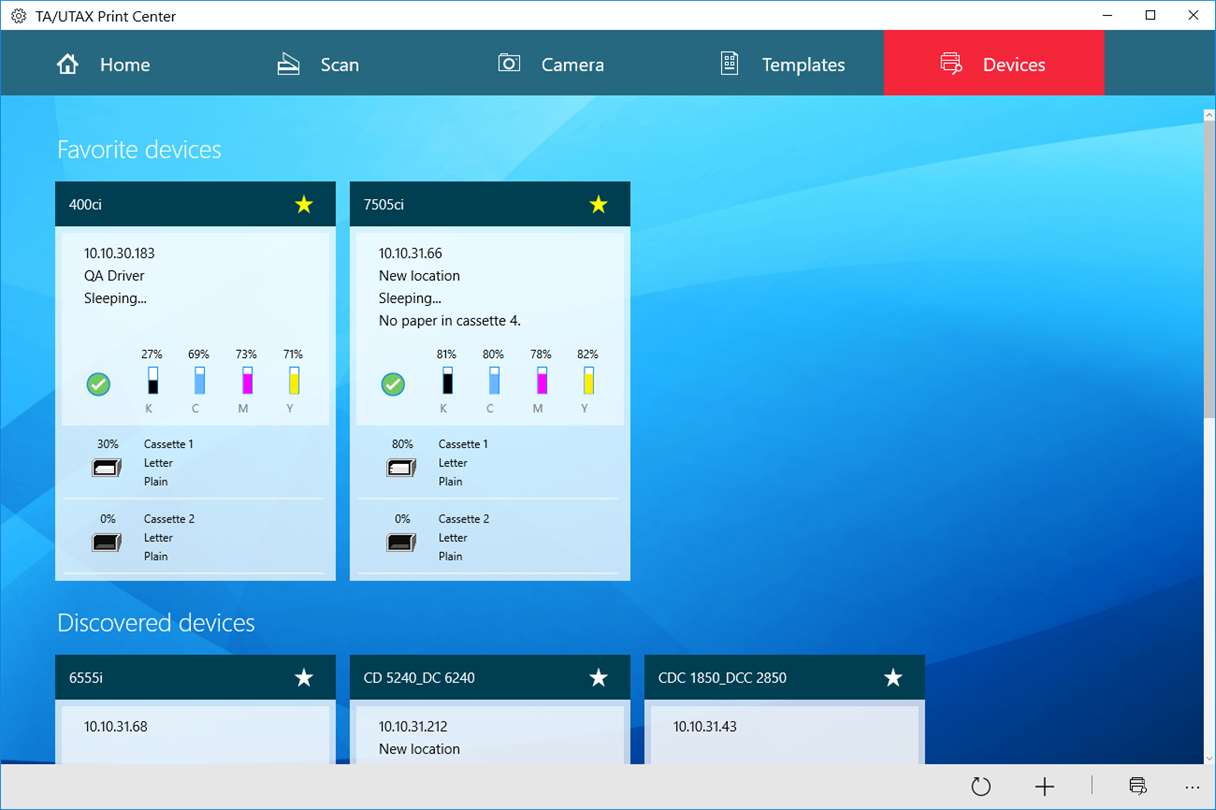Click the black toner gauge on 7505ci

pos(447,380)
